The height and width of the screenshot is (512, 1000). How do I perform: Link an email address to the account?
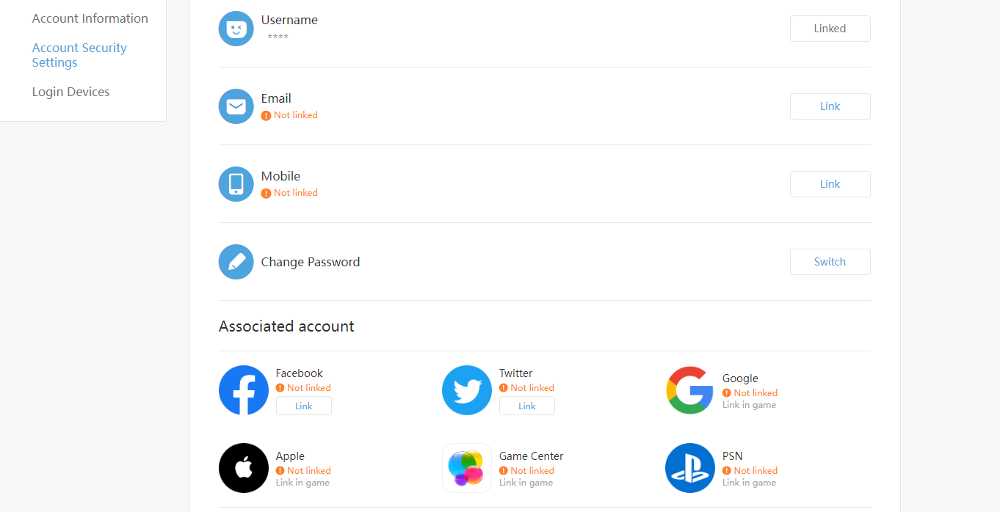pos(830,106)
